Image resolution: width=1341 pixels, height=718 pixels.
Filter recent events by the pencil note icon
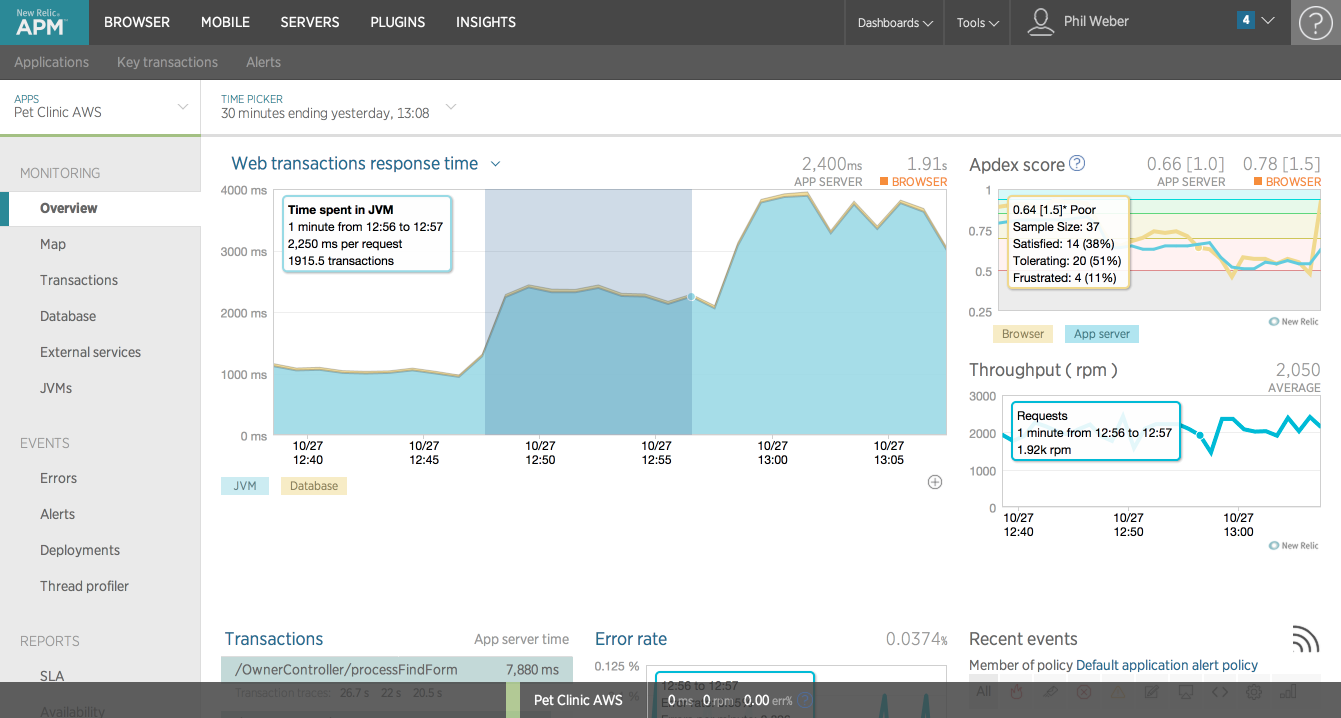click(1151, 691)
